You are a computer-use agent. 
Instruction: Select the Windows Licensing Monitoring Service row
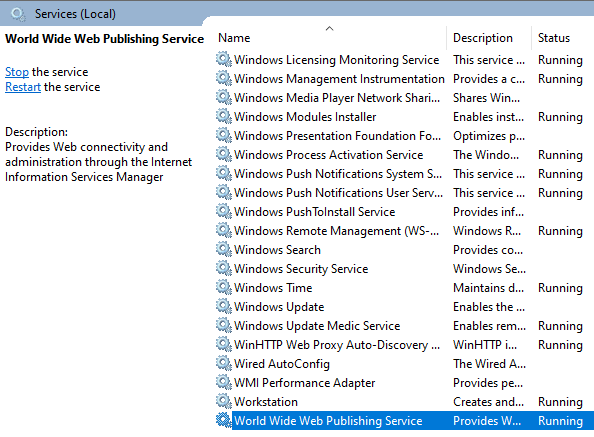point(405,60)
